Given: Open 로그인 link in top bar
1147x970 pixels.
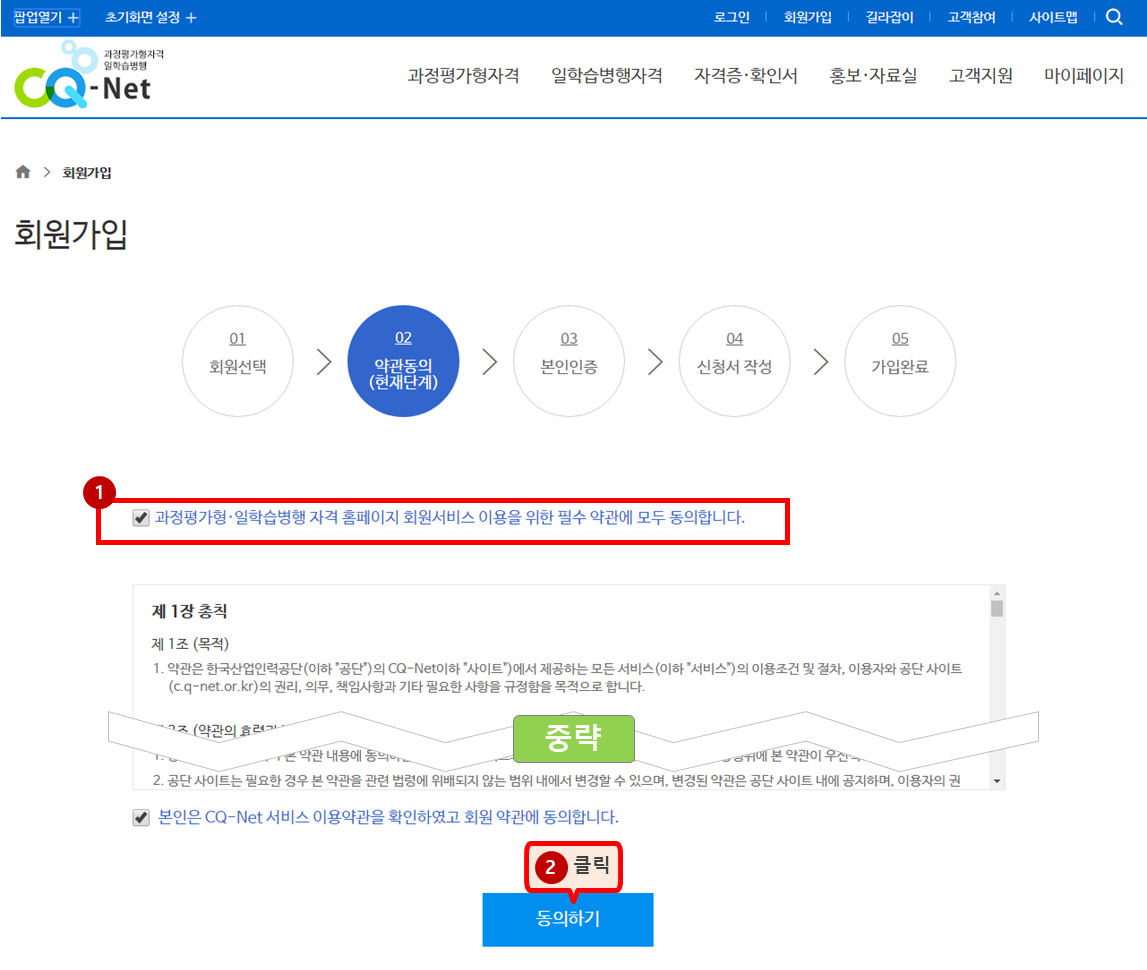Looking at the screenshot, I should click(732, 18).
